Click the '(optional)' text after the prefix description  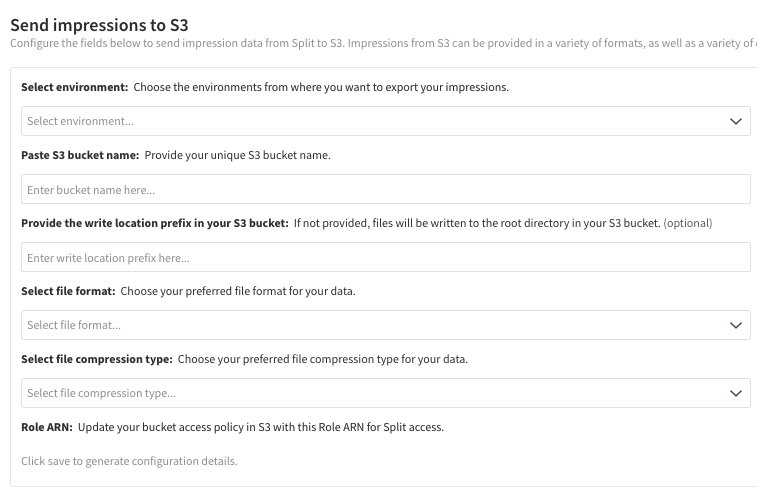click(687, 223)
